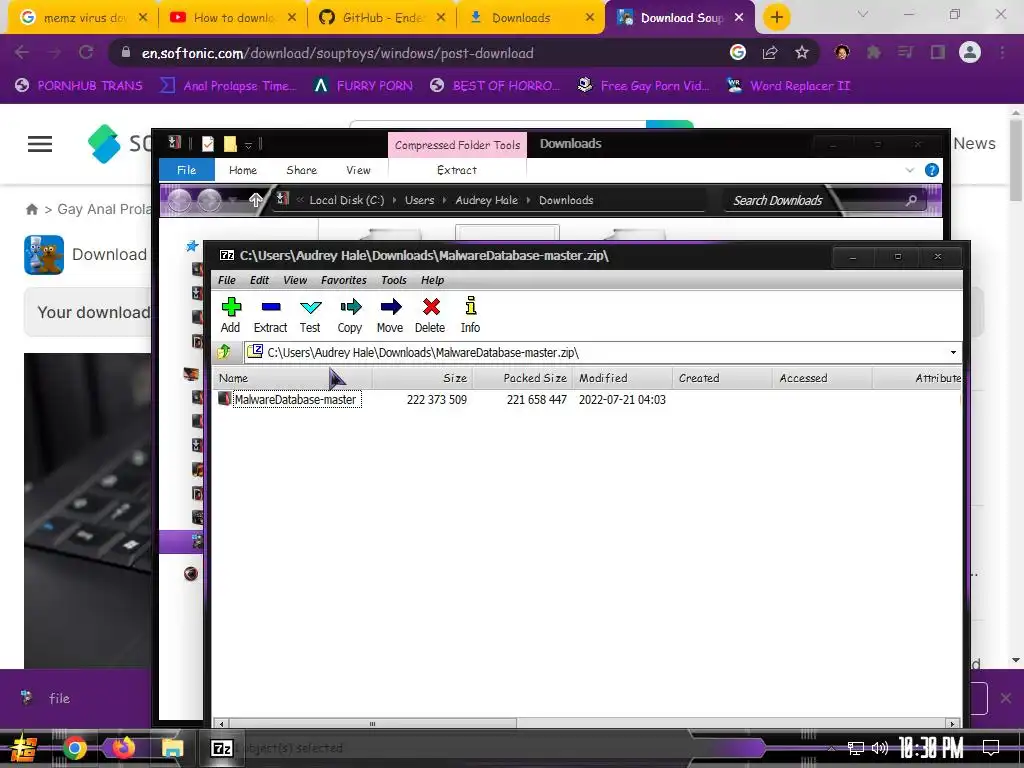This screenshot has height=768, width=1024.
Task: Open the File tab in Explorer ribbon
Action: [187, 170]
